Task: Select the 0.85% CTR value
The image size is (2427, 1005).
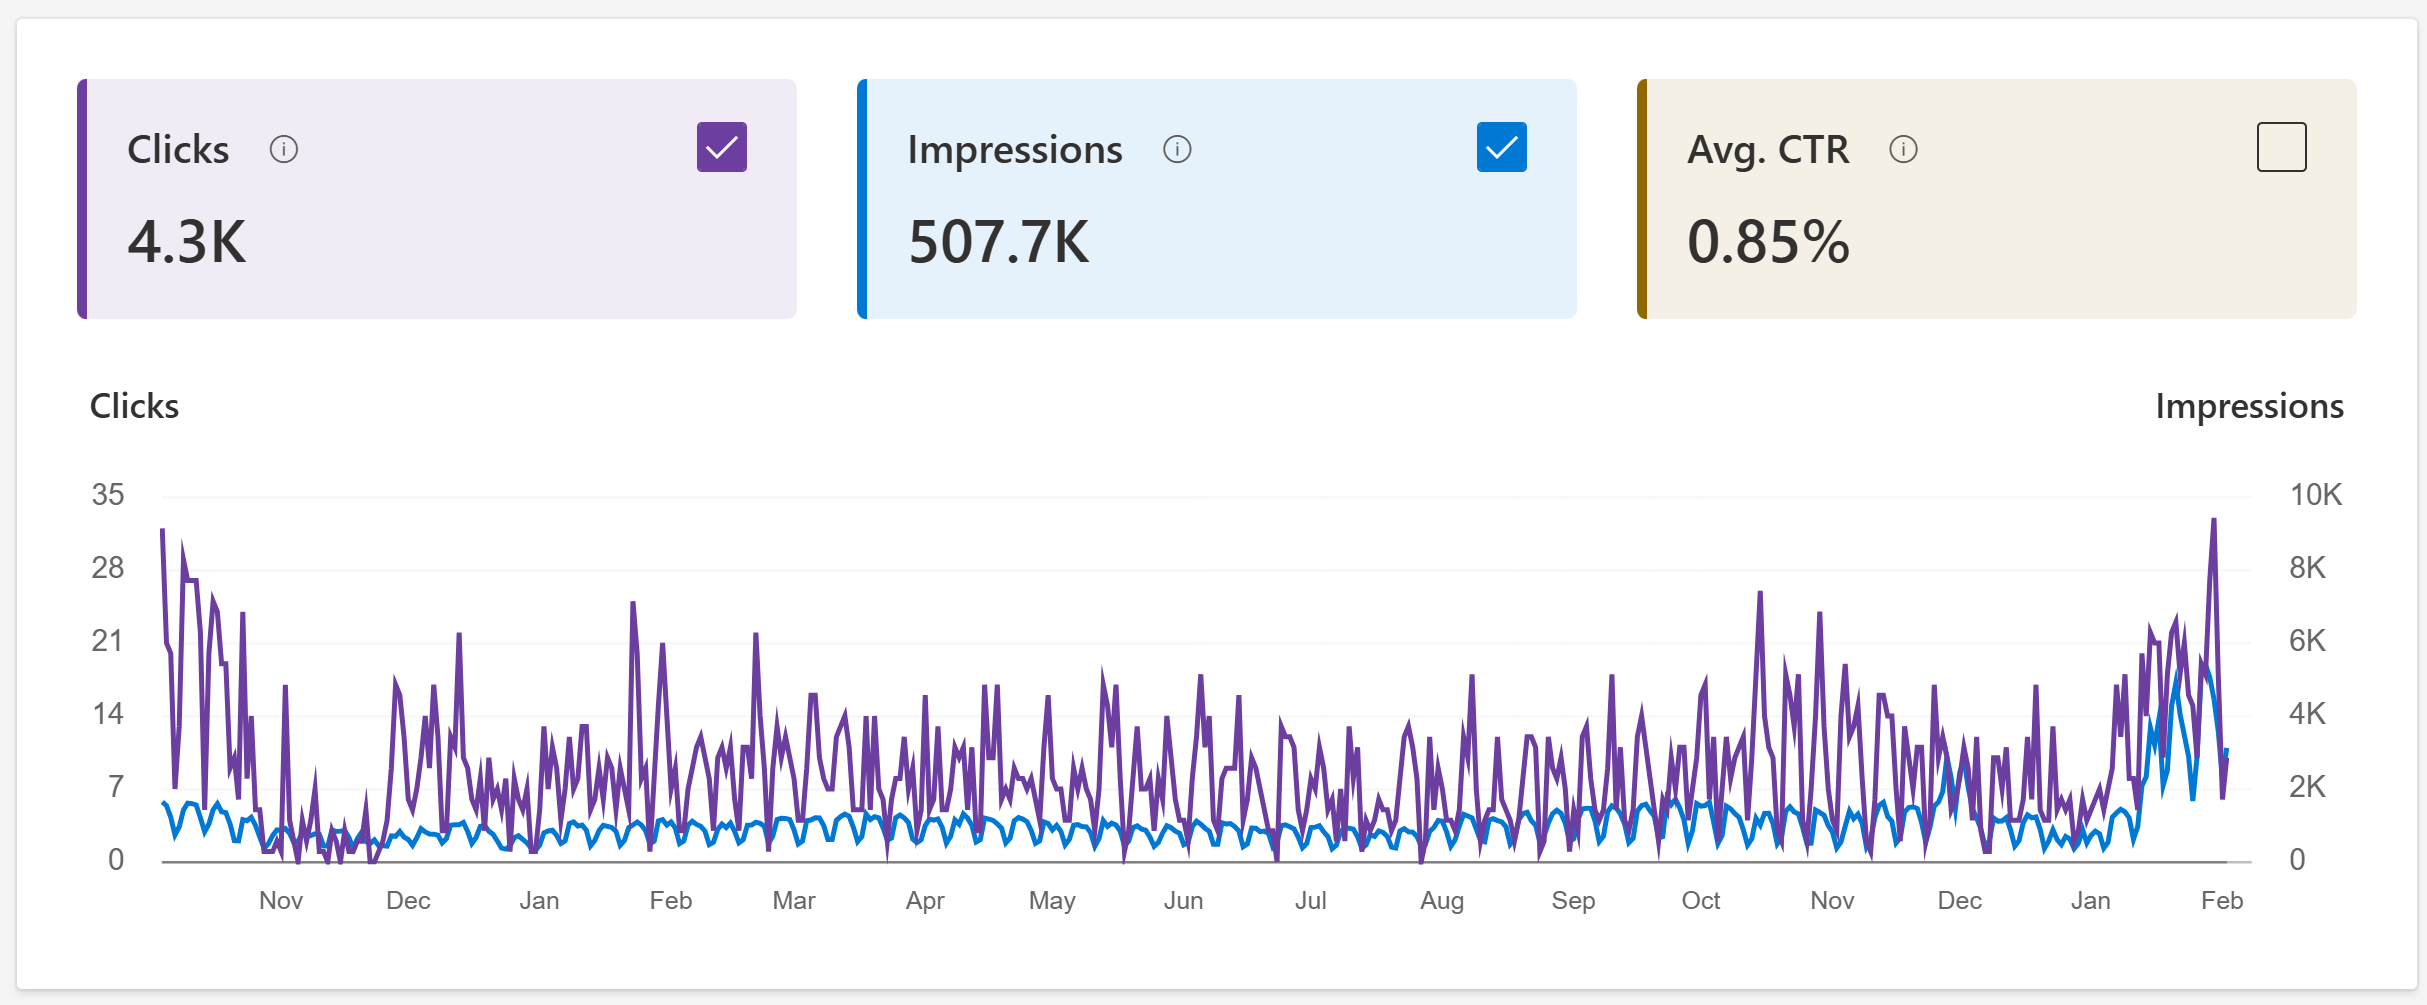Action: pos(1769,242)
